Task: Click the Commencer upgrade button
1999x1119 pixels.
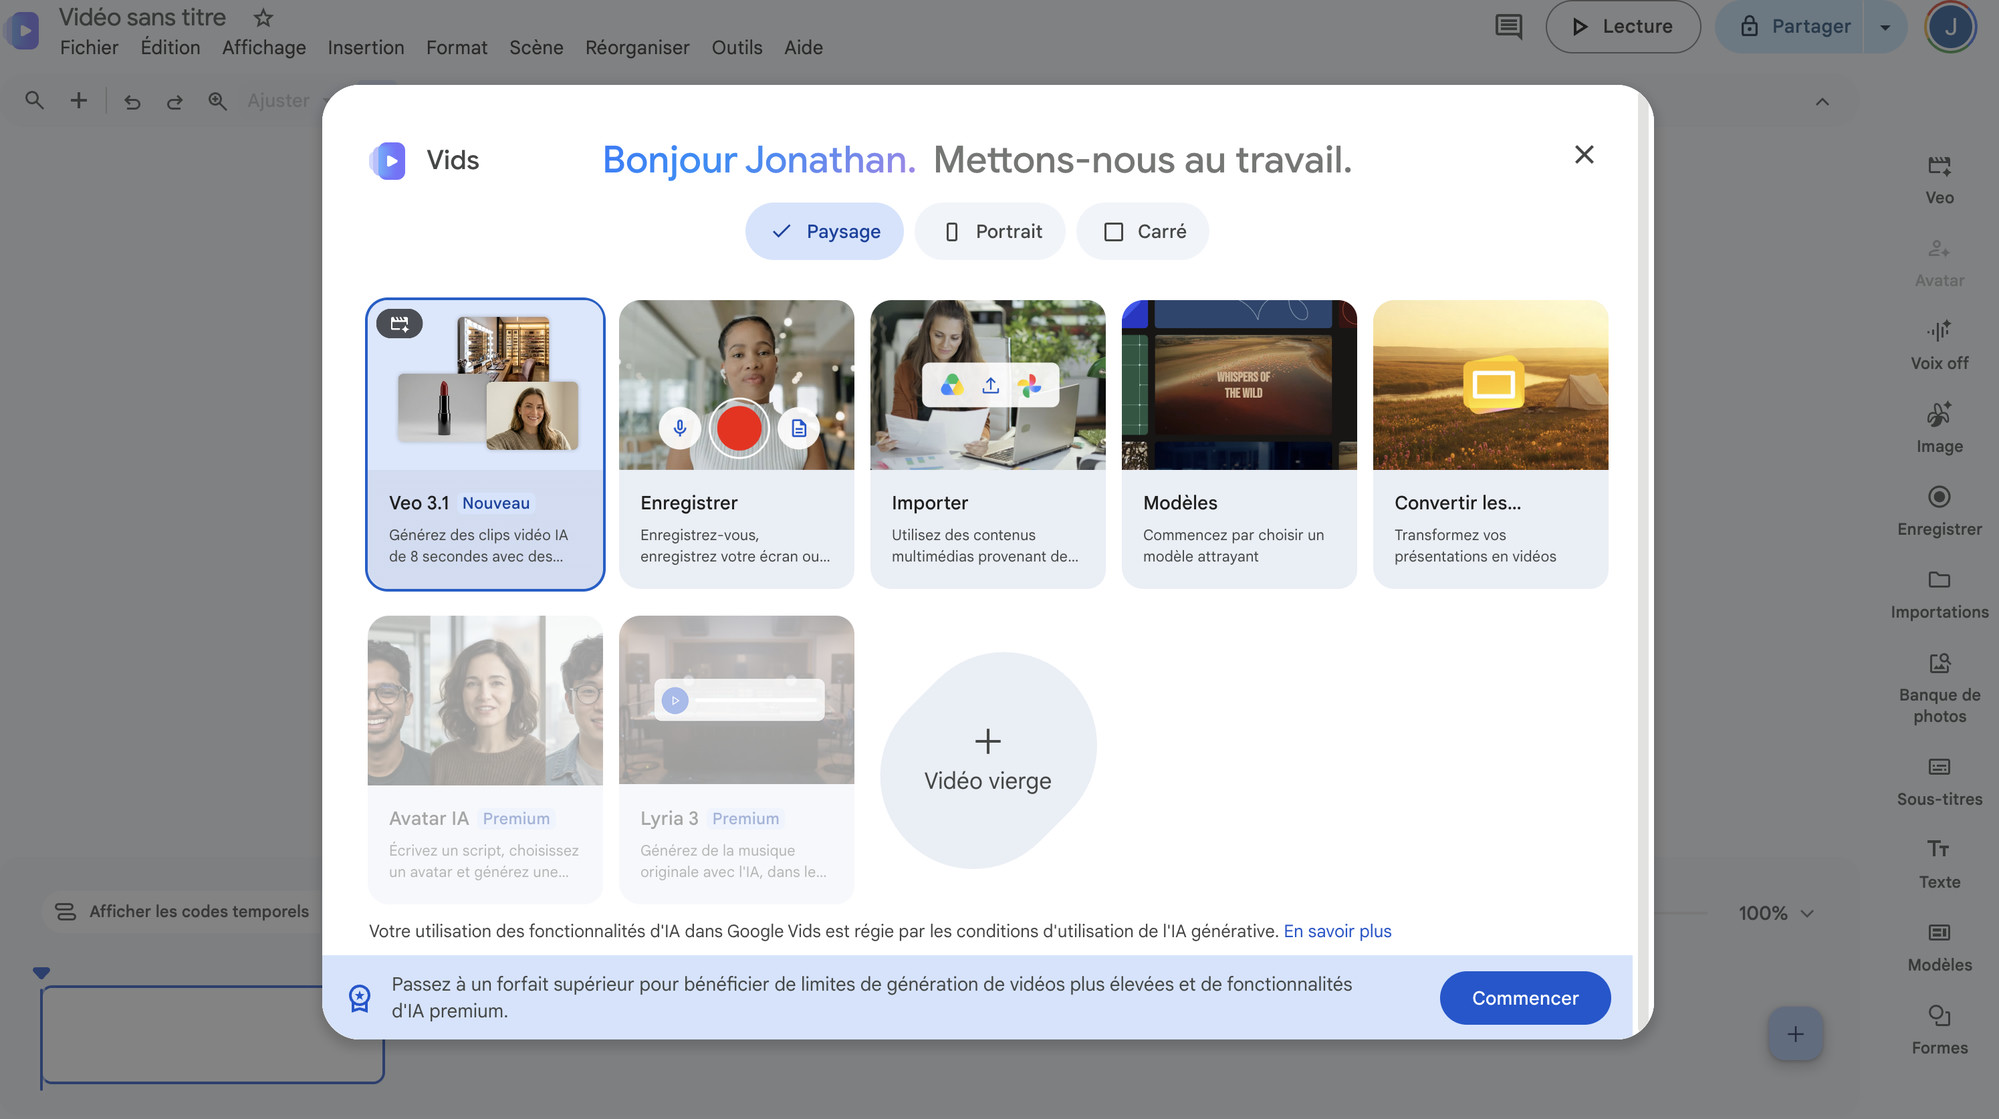Action: (x=1525, y=998)
